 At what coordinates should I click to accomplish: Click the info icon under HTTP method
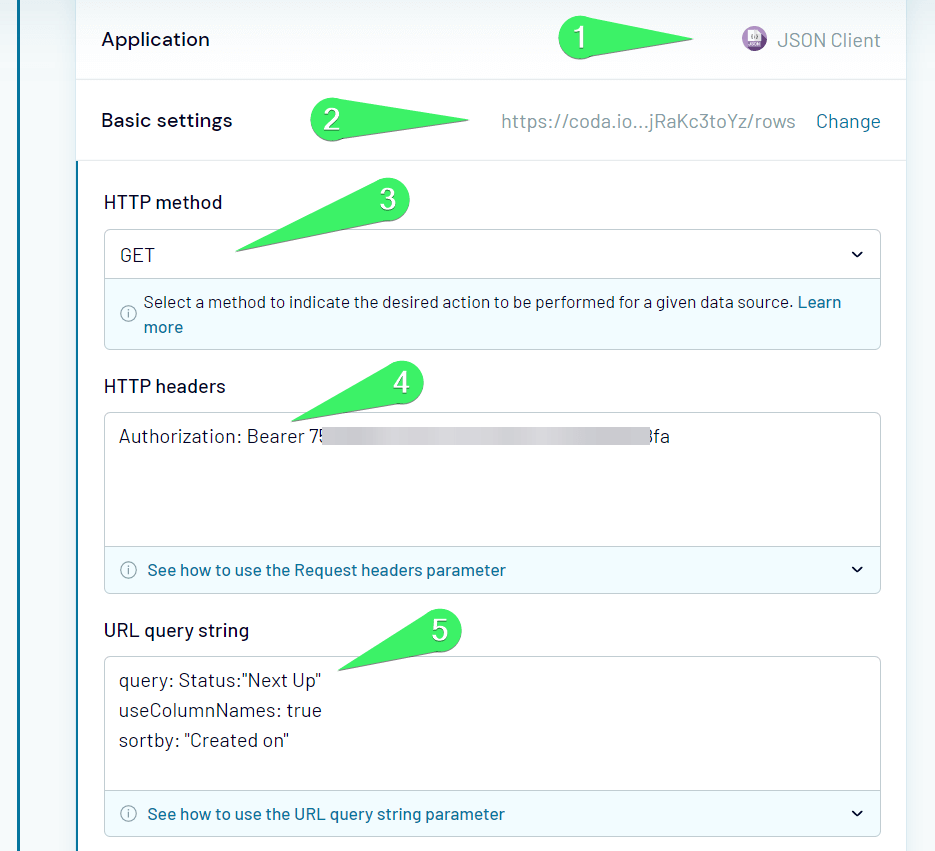point(128,313)
